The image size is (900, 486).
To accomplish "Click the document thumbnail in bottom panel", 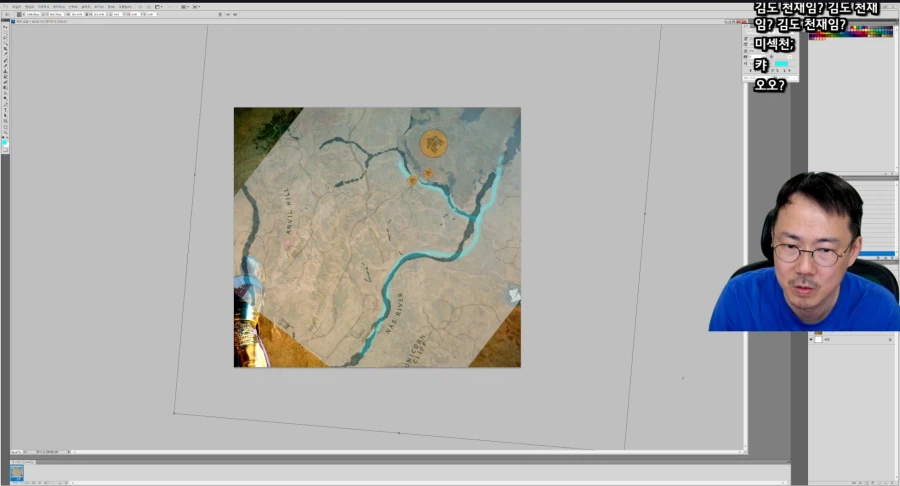I will point(17,473).
